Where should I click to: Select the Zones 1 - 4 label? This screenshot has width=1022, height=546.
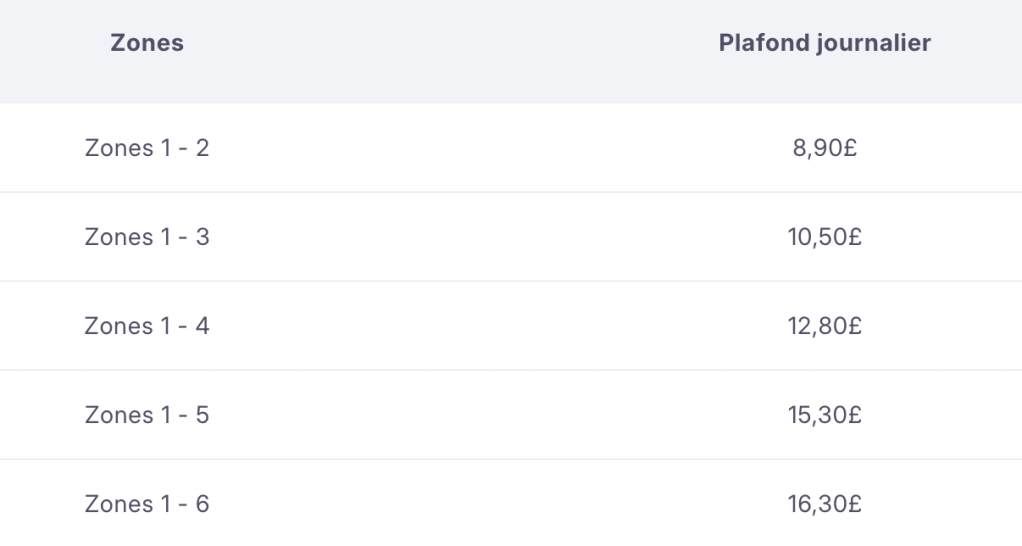pyautogui.click(x=146, y=326)
